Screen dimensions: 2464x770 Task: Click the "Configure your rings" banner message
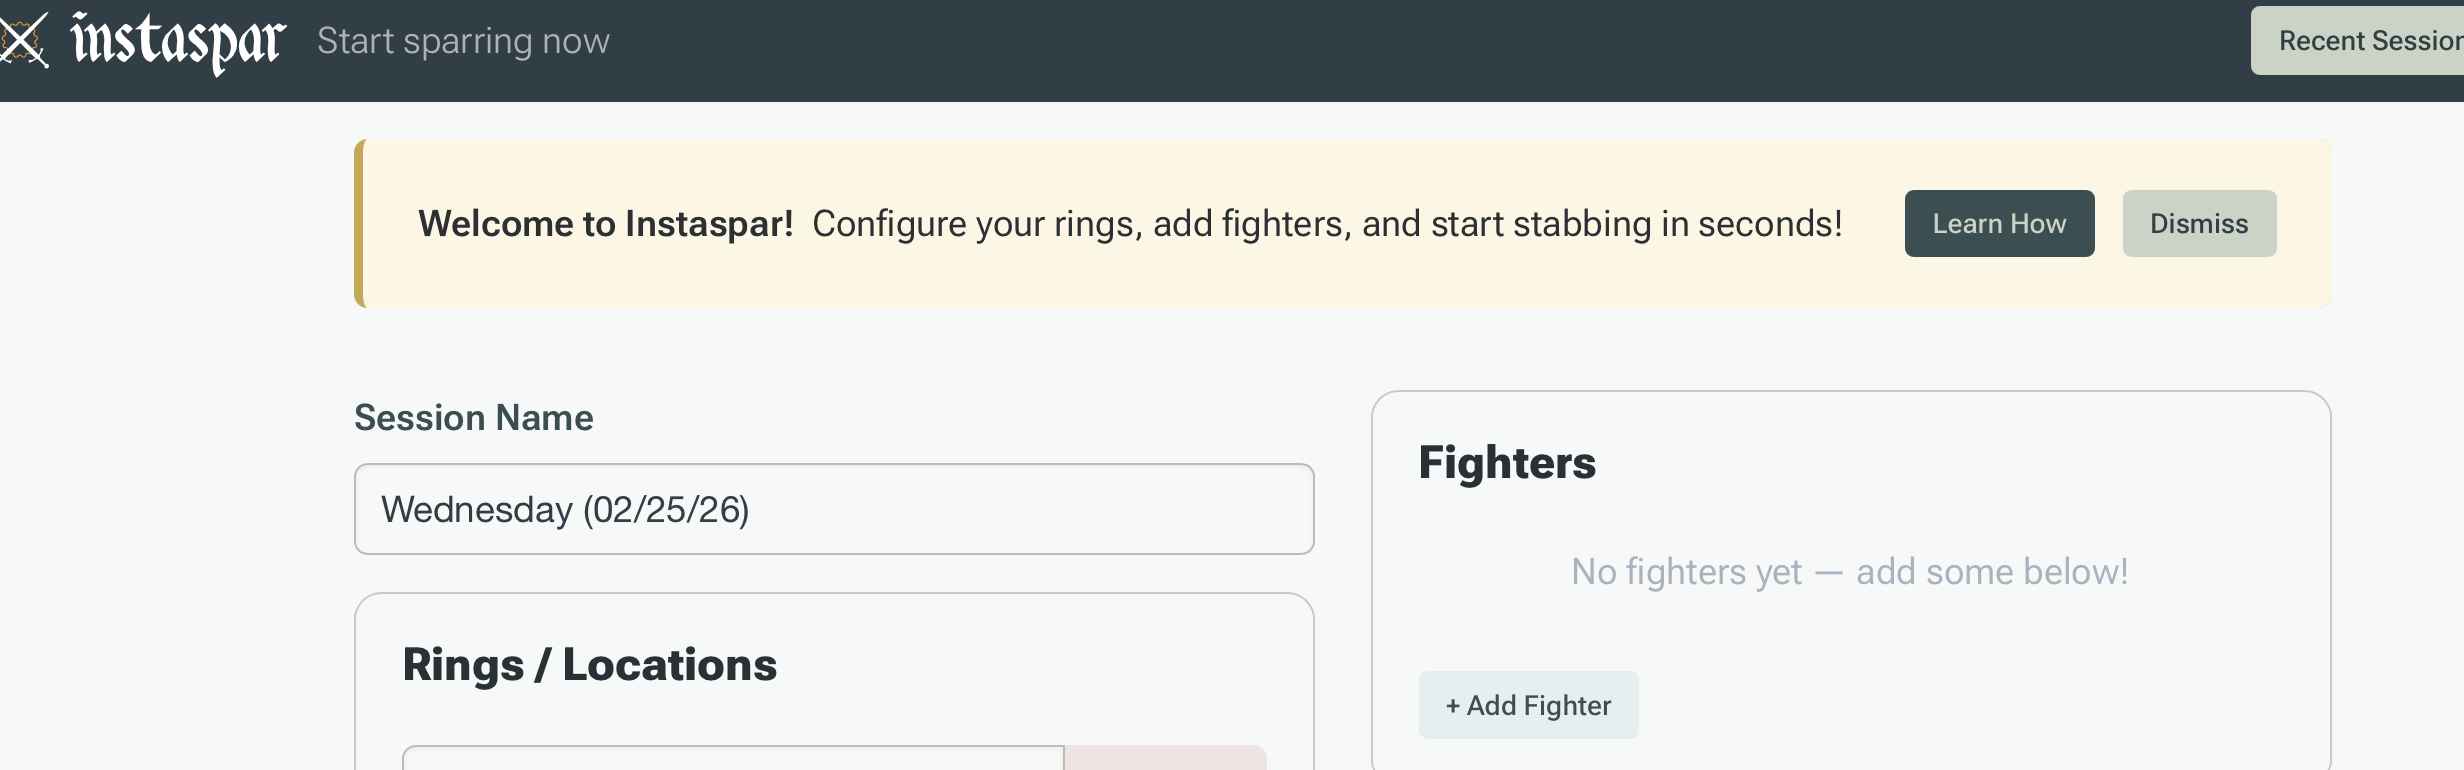point(1326,224)
